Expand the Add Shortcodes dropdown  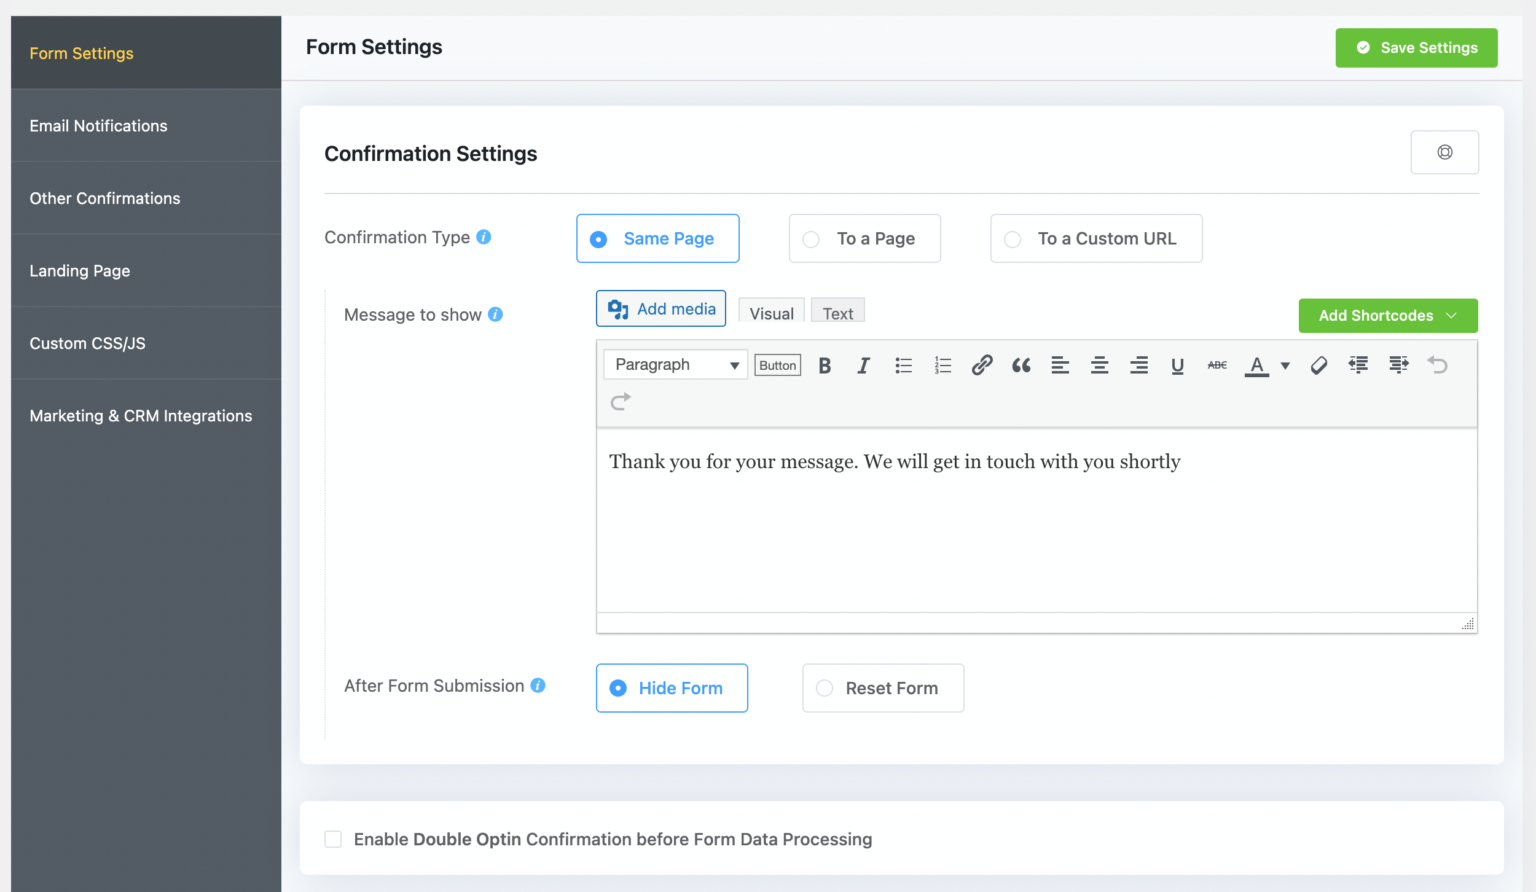pos(1387,316)
